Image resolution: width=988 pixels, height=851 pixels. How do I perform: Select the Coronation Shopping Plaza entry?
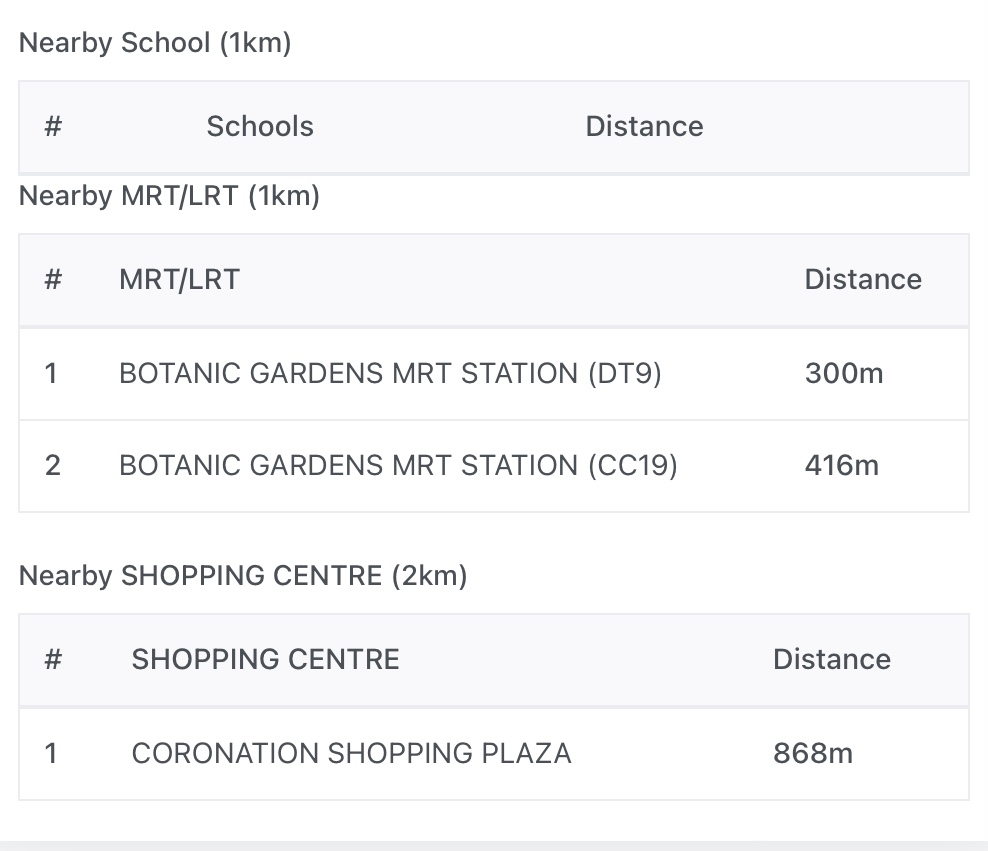pyautogui.click(x=351, y=754)
